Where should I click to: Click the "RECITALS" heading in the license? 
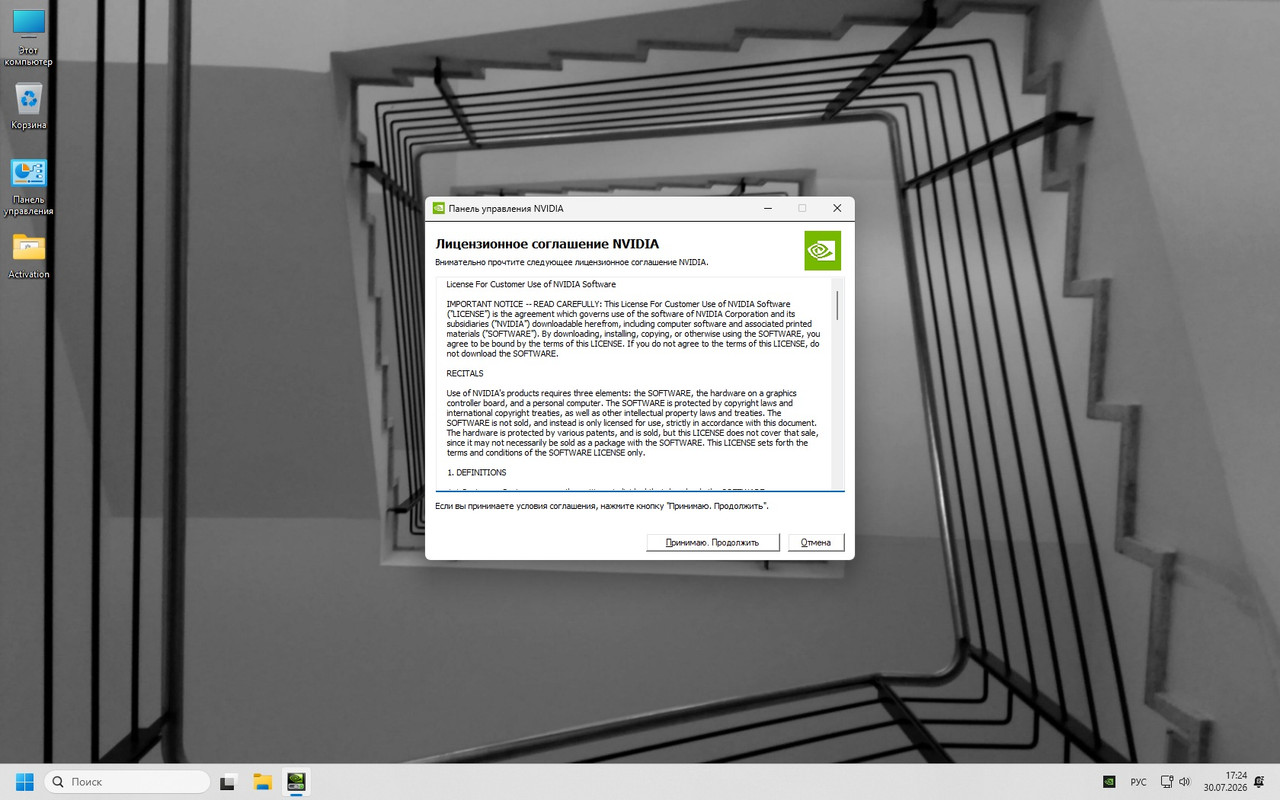coord(465,373)
